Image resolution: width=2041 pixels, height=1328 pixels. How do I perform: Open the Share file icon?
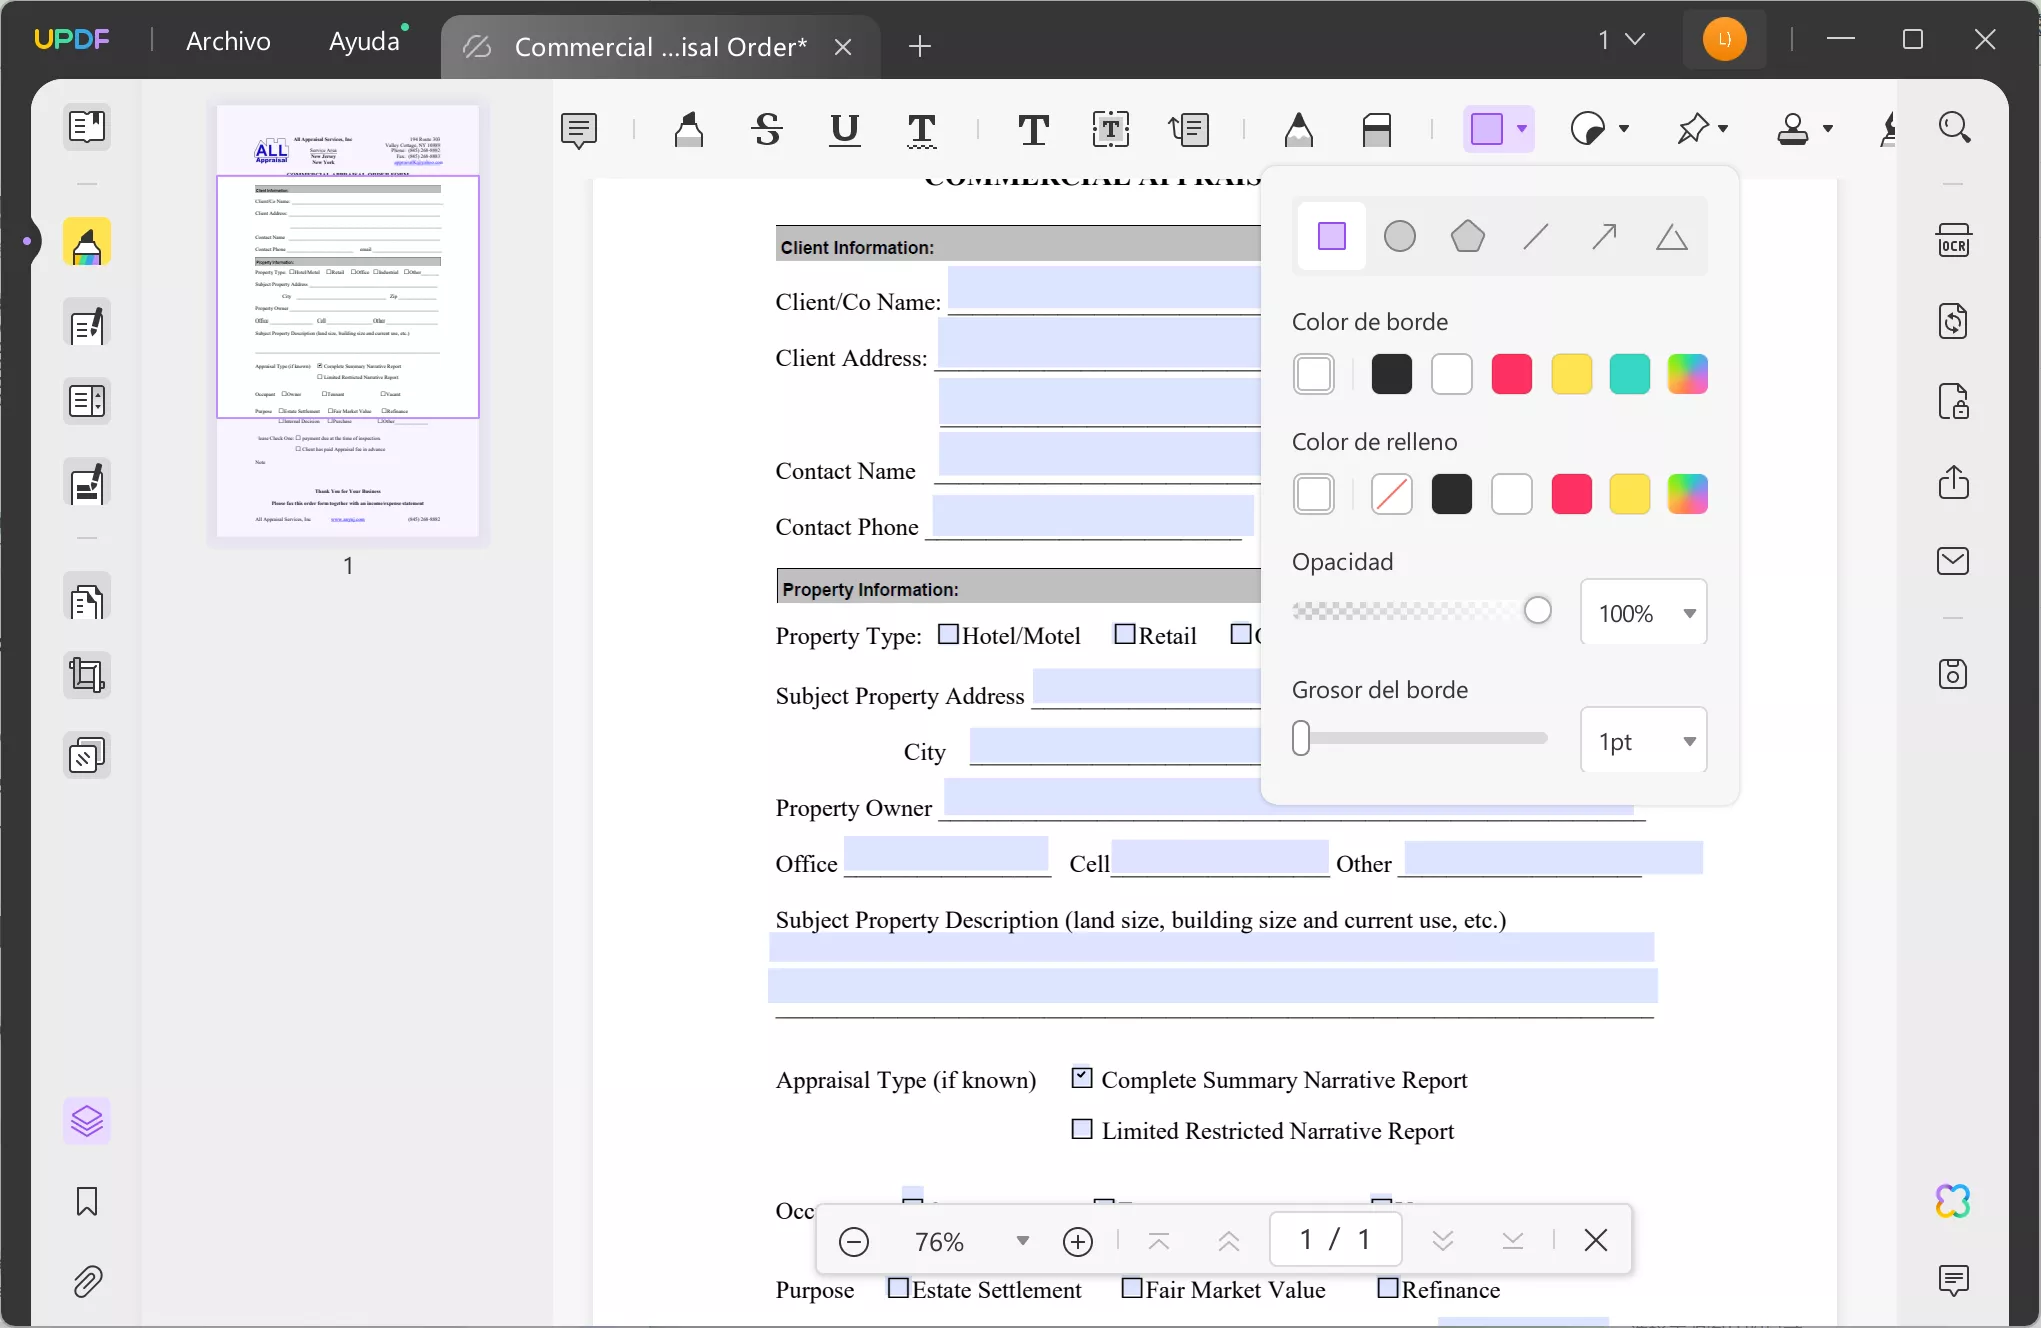click(1954, 481)
